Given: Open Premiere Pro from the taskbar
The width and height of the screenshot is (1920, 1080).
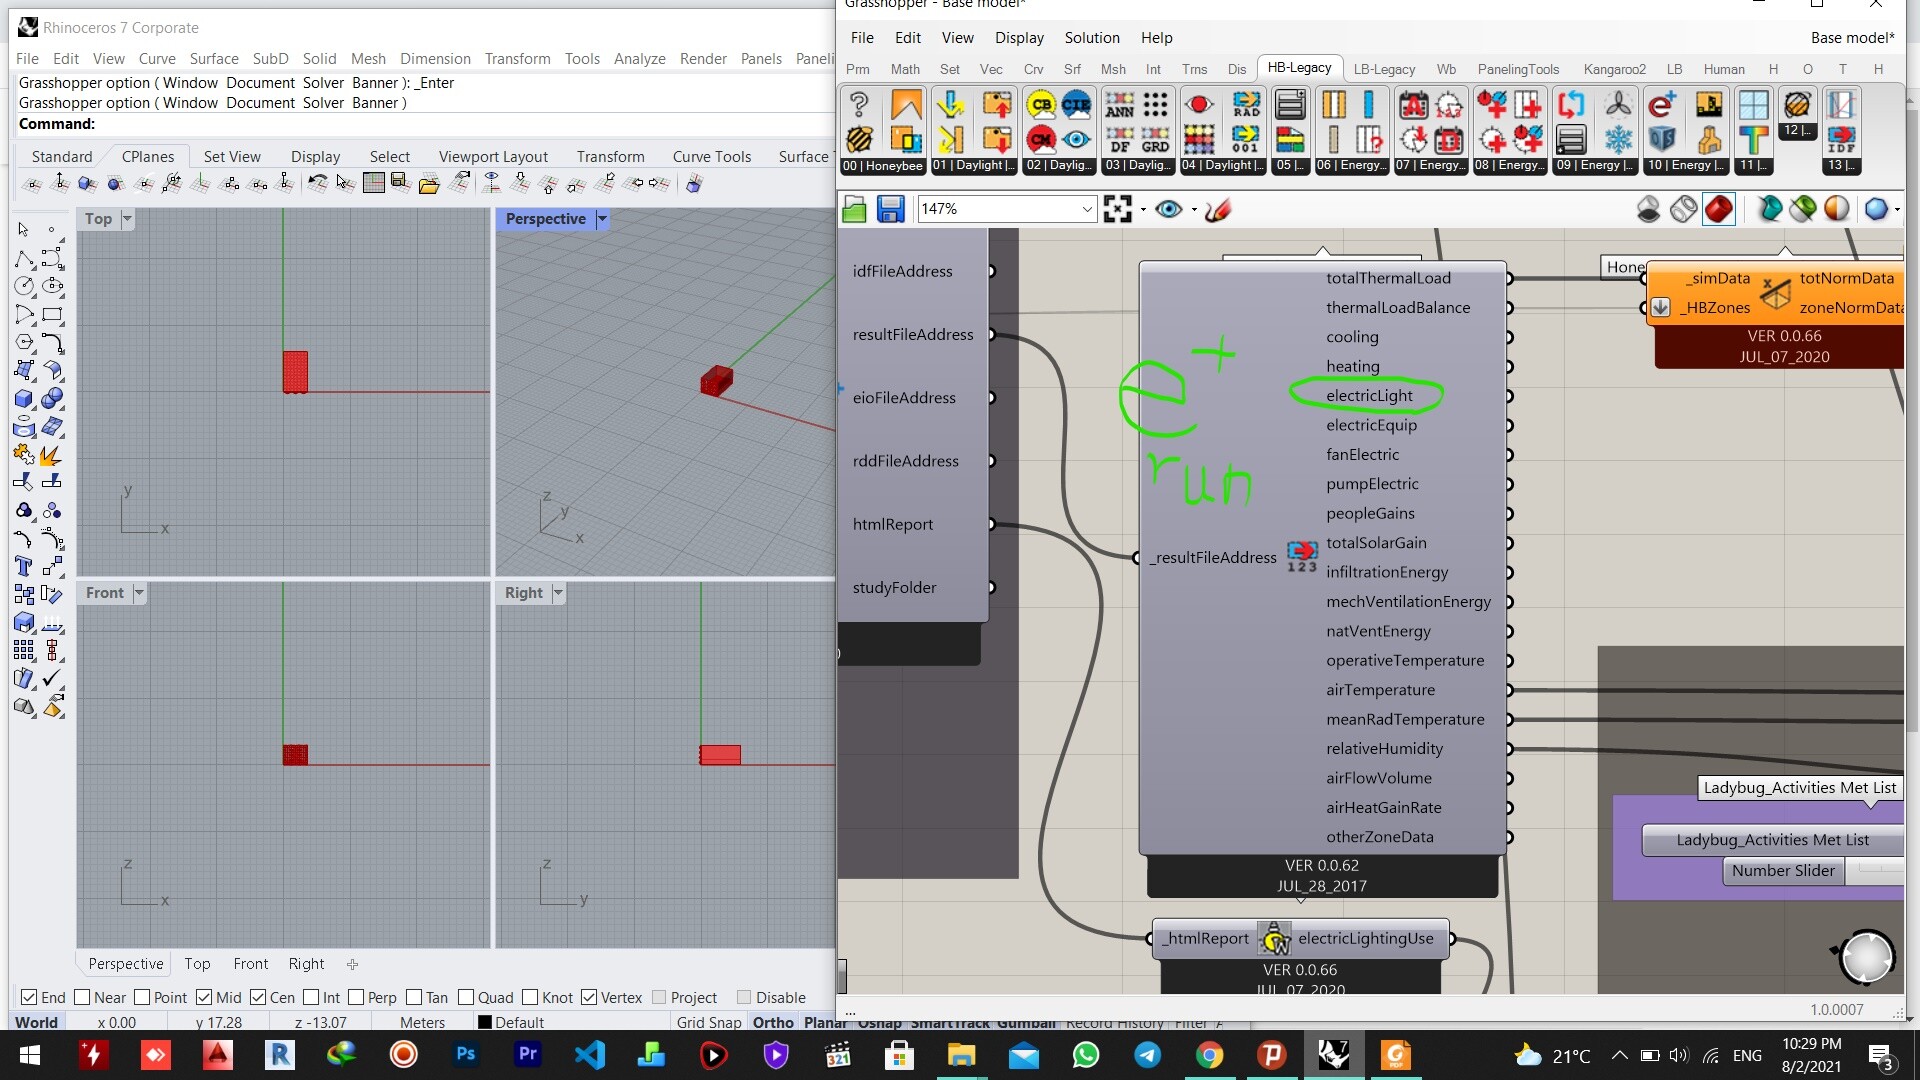Looking at the screenshot, I should tap(527, 1054).
